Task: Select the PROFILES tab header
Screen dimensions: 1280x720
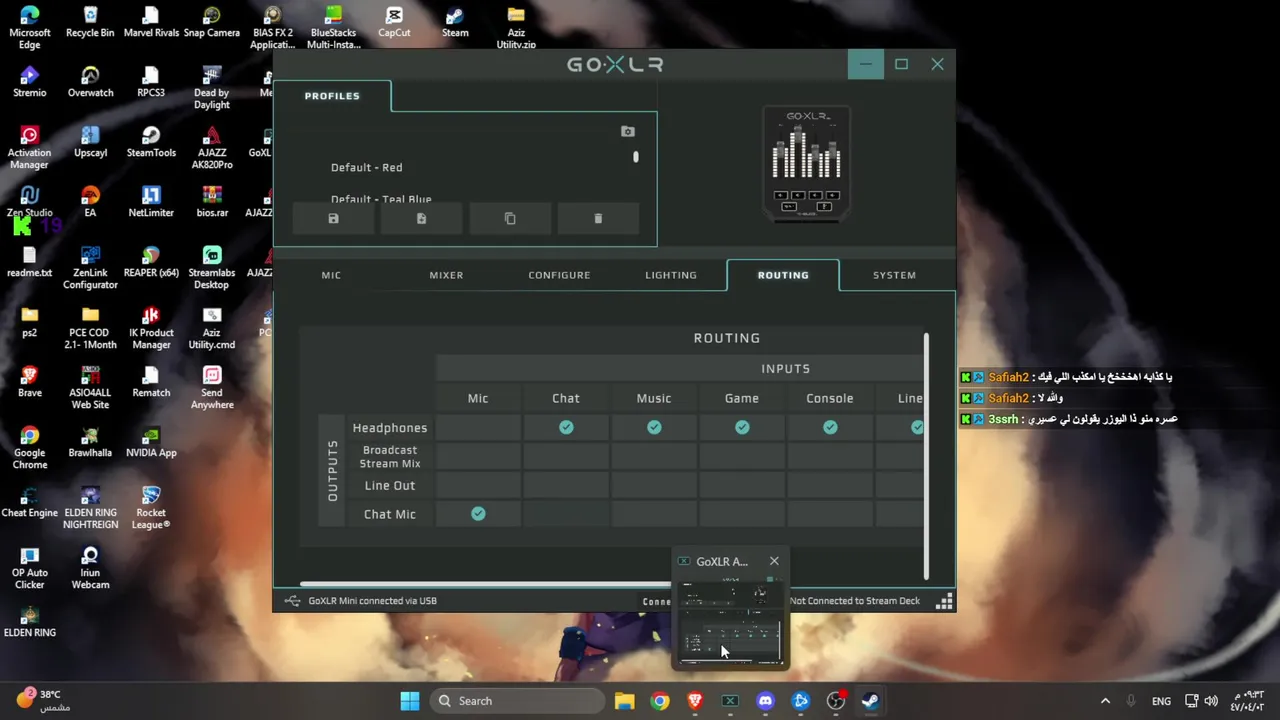Action: point(332,96)
